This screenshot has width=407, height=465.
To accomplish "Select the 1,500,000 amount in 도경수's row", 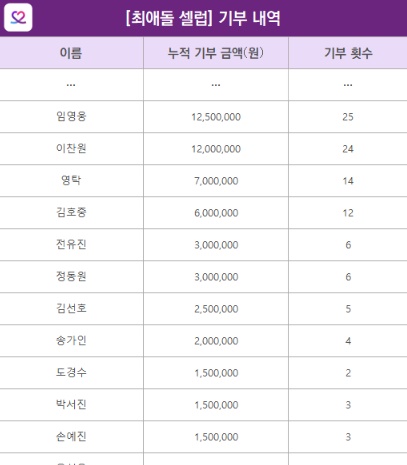I will (216, 373).
